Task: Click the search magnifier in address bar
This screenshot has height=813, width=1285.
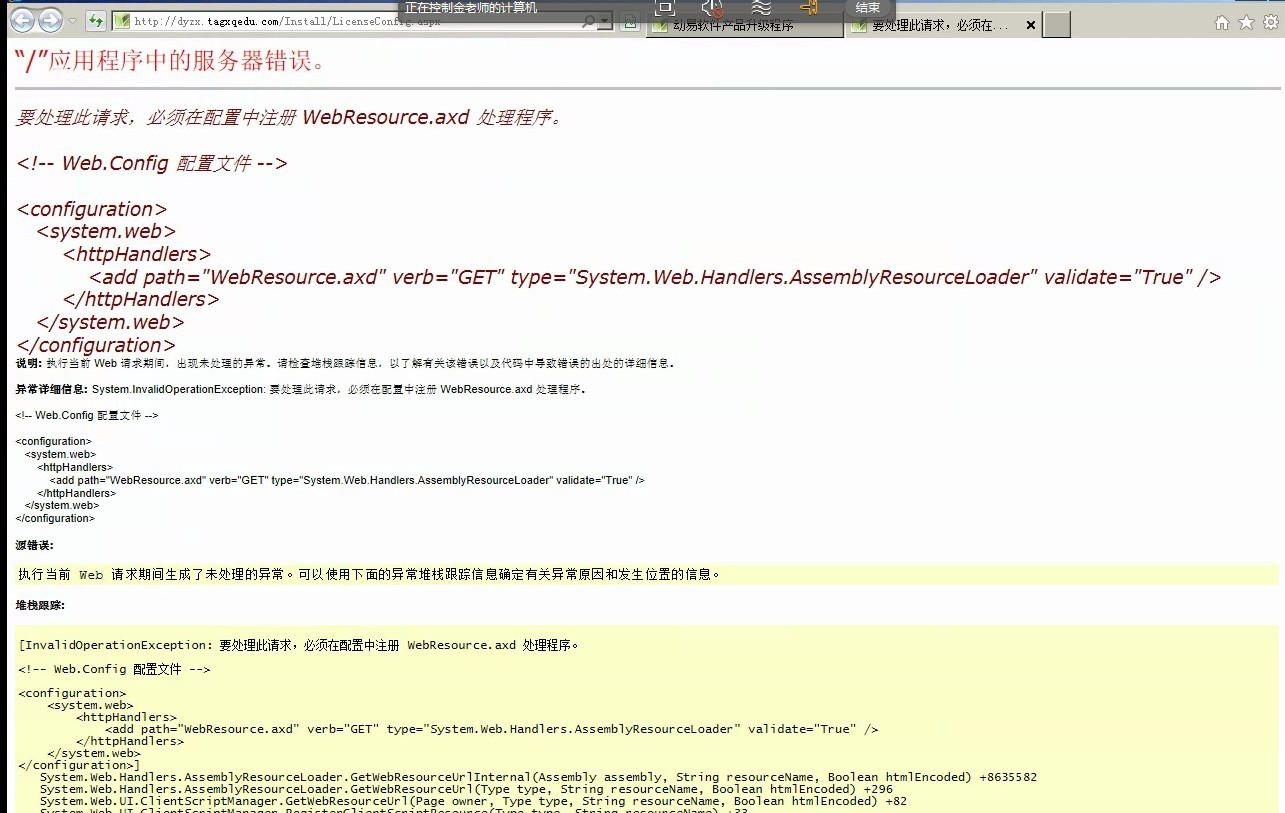Action: point(588,22)
